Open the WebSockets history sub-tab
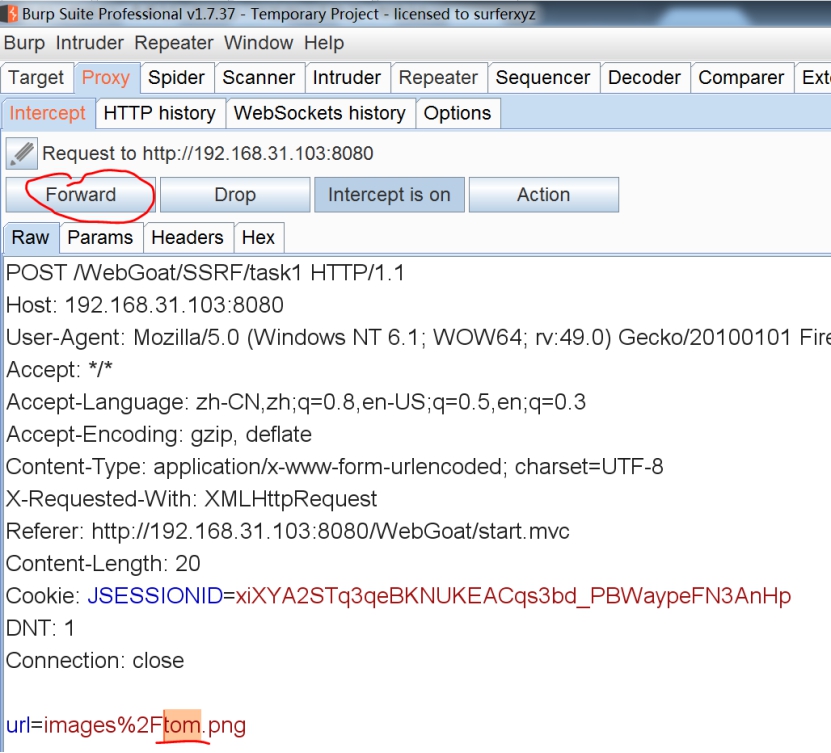The height and width of the screenshot is (753, 831). pos(320,113)
